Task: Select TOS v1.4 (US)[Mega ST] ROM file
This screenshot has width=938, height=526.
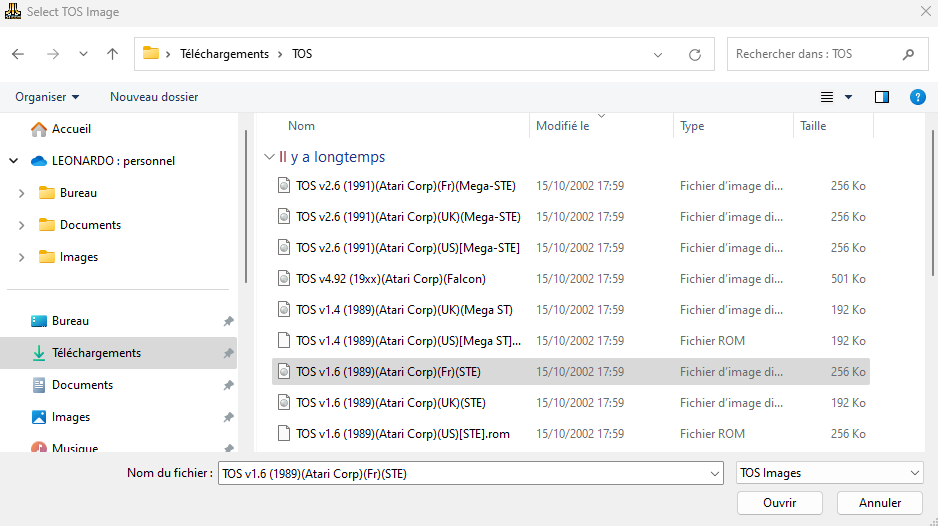Action: click(x=571, y=341)
